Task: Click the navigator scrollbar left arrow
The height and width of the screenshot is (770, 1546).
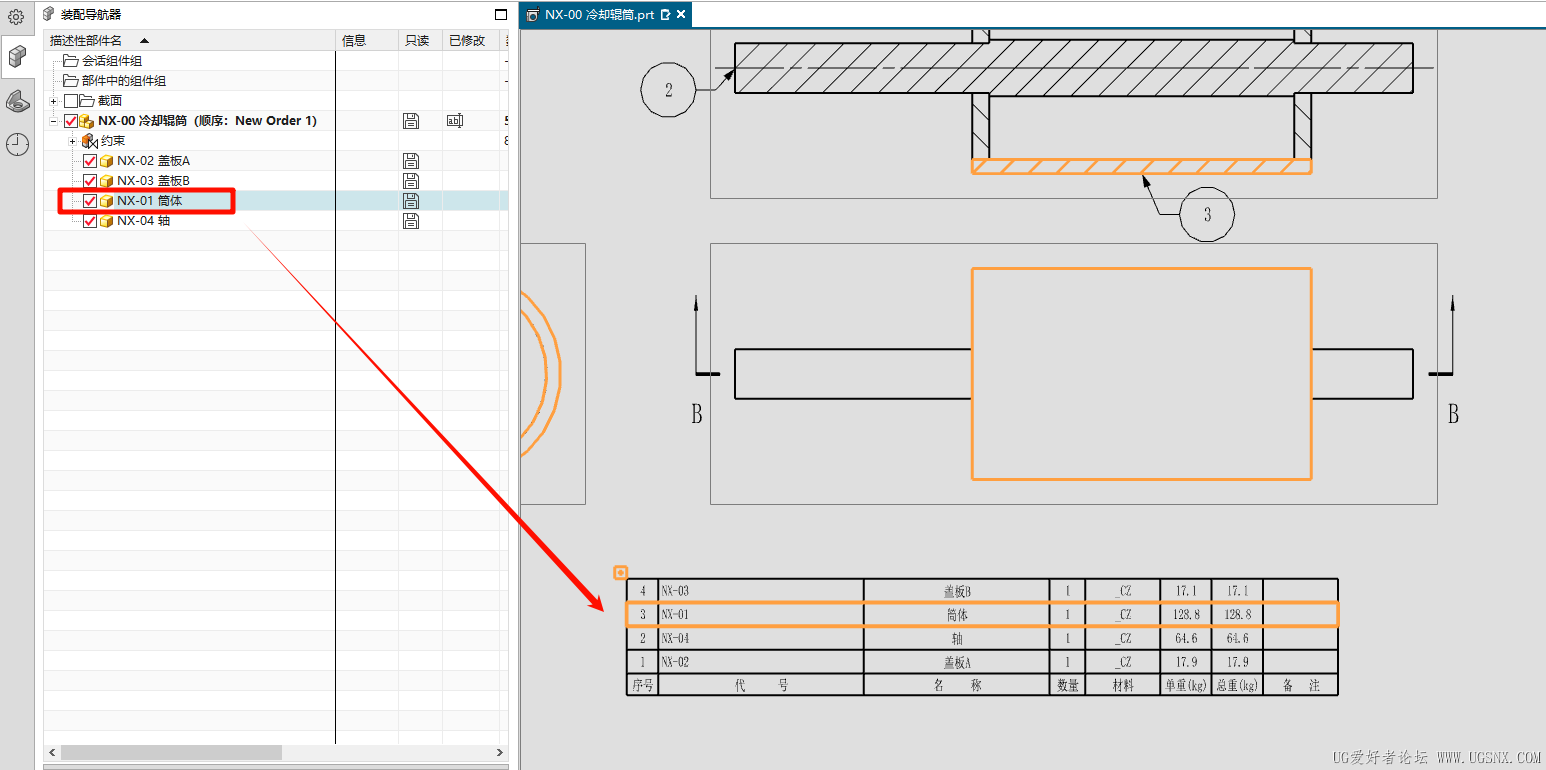Action: (x=52, y=752)
